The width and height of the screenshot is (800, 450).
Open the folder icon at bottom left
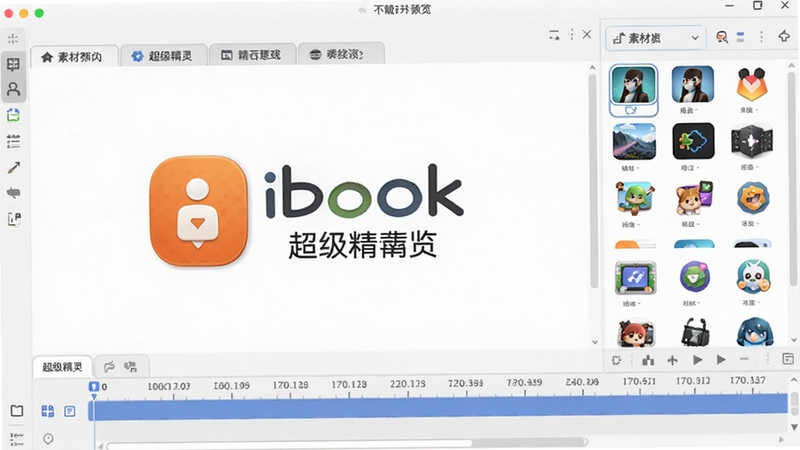point(17,411)
